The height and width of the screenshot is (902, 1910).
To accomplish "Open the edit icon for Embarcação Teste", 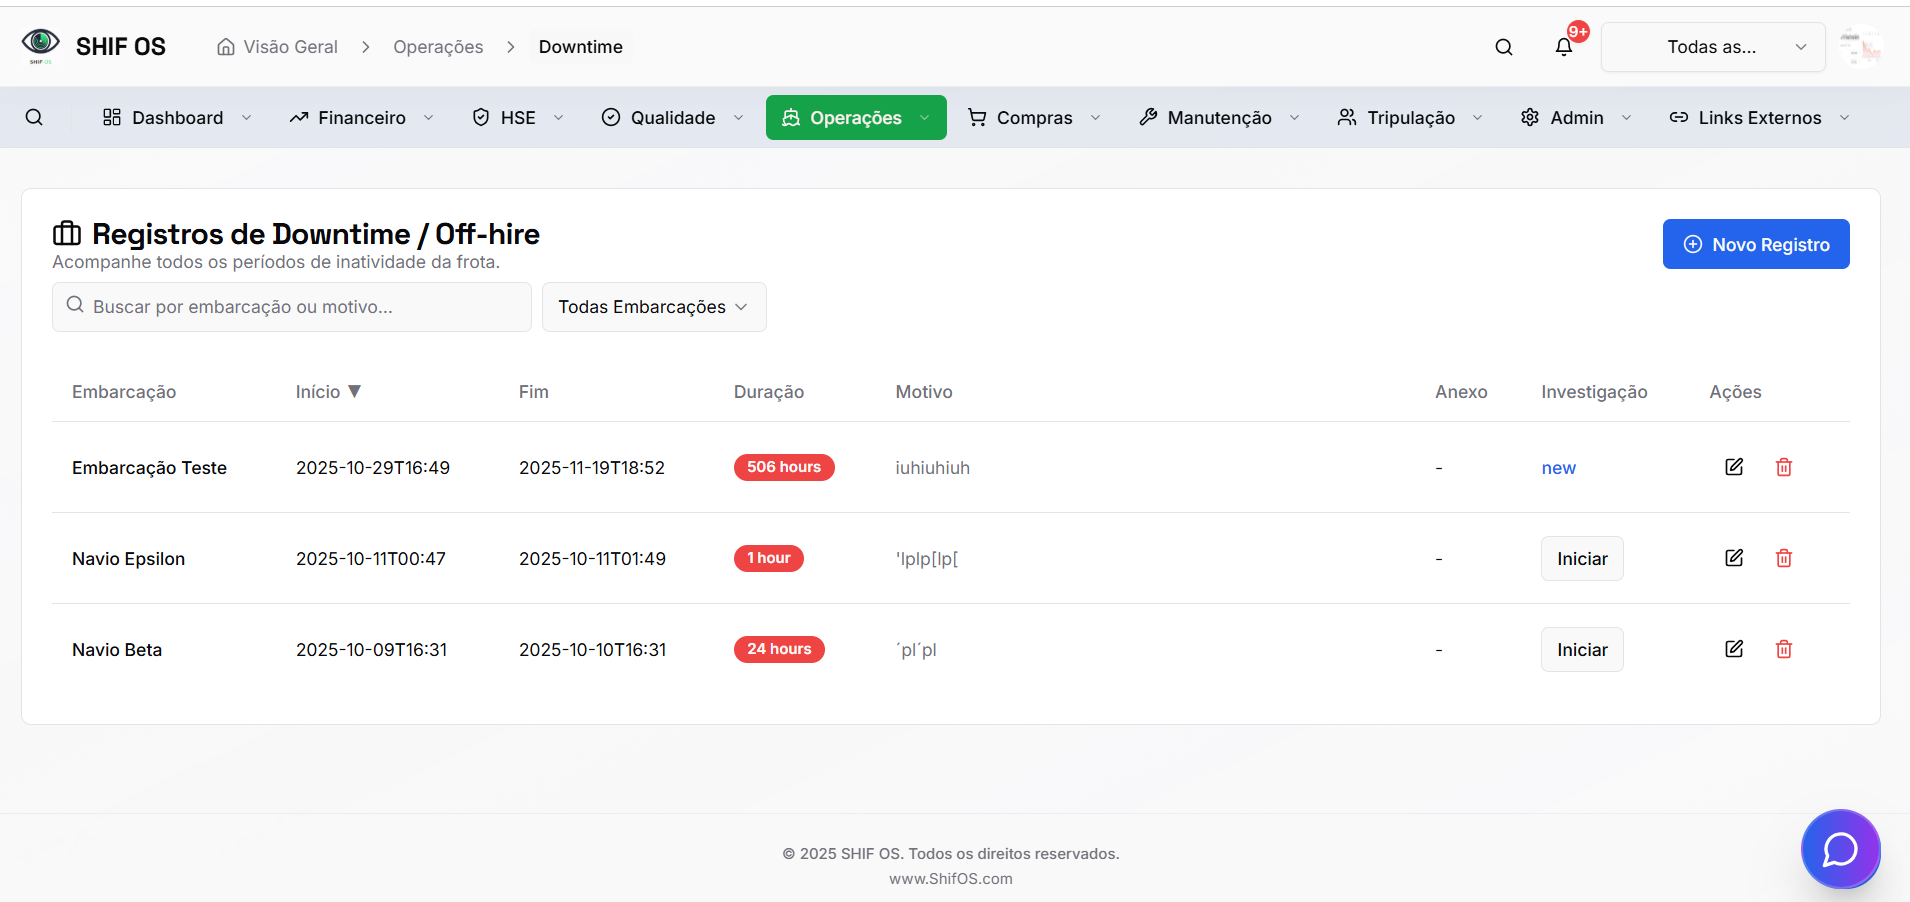I will click(x=1734, y=467).
